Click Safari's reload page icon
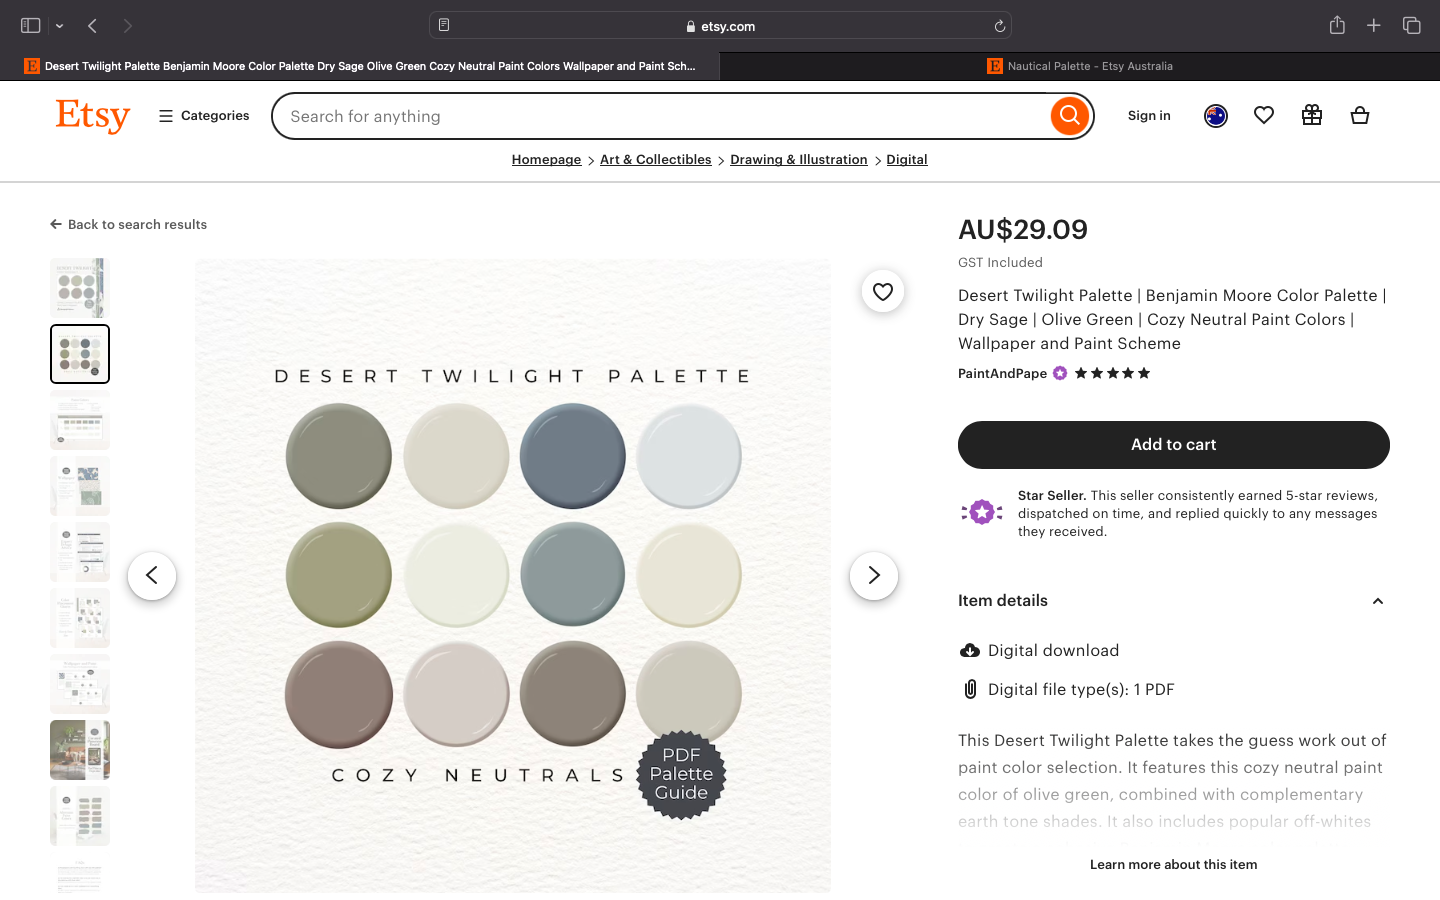Screen dimensions: 1440x900 coord(999,26)
